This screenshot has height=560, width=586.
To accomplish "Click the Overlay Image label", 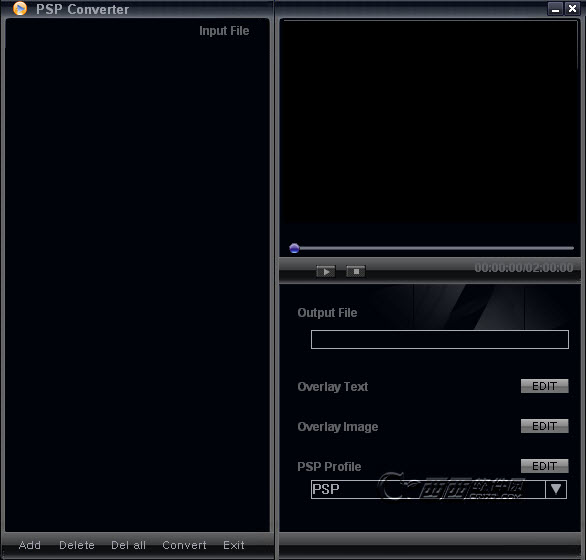I will [337, 427].
